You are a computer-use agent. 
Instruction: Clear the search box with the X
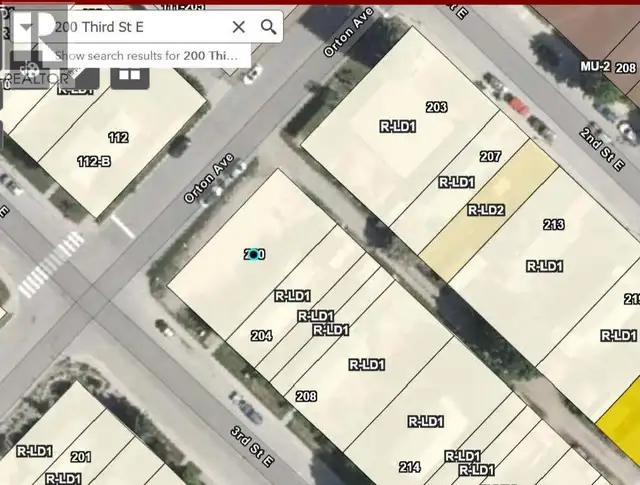pyautogui.click(x=239, y=27)
